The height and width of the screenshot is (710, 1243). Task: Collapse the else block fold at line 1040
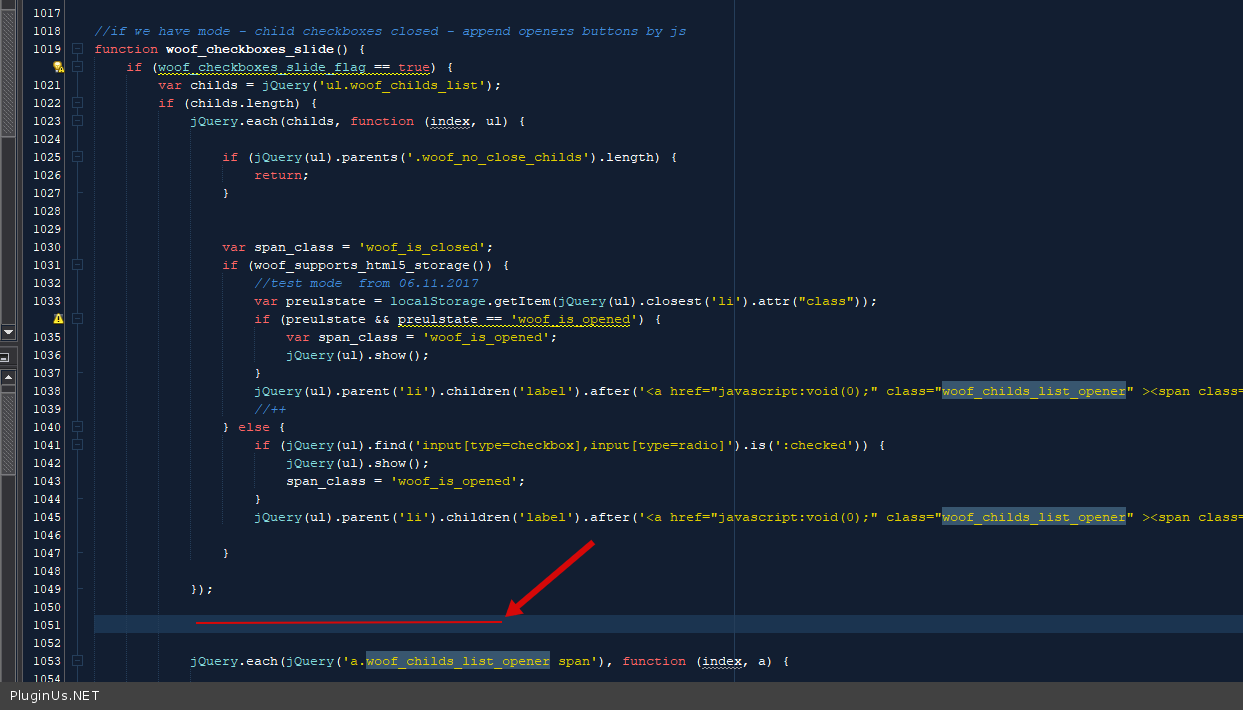click(77, 427)
